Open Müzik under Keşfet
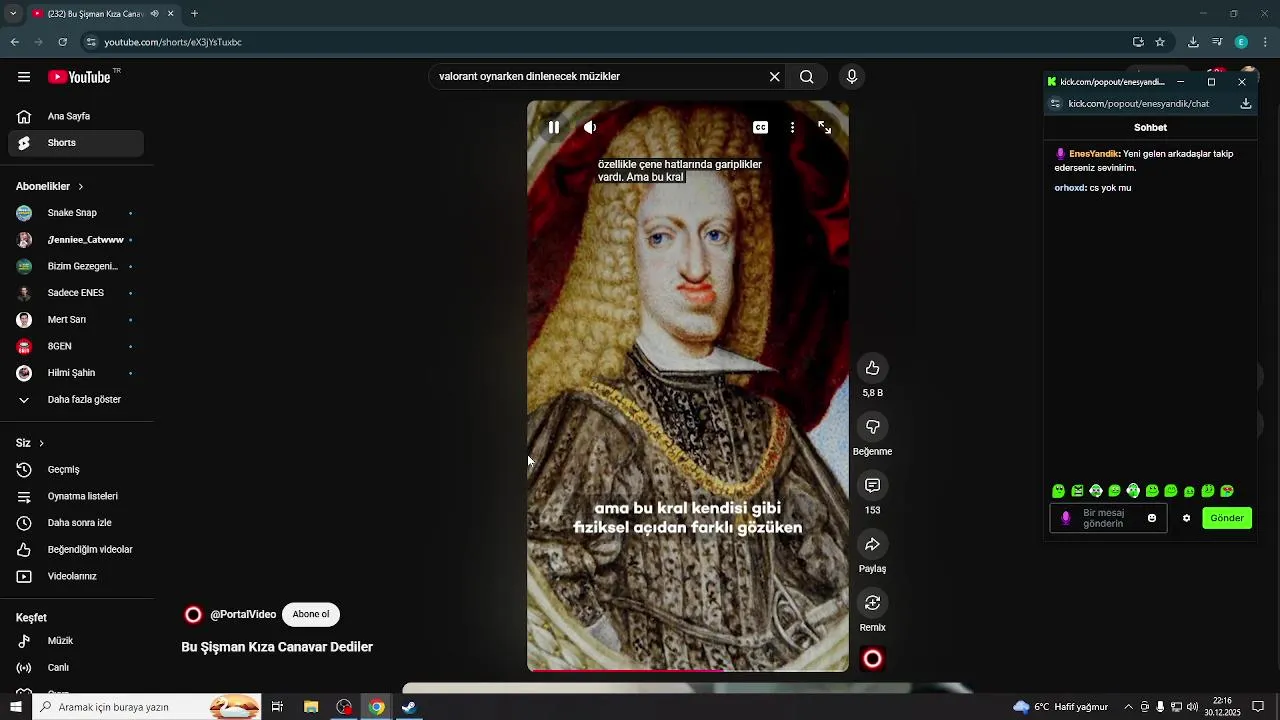The image size is (1280, 720). 76,641
